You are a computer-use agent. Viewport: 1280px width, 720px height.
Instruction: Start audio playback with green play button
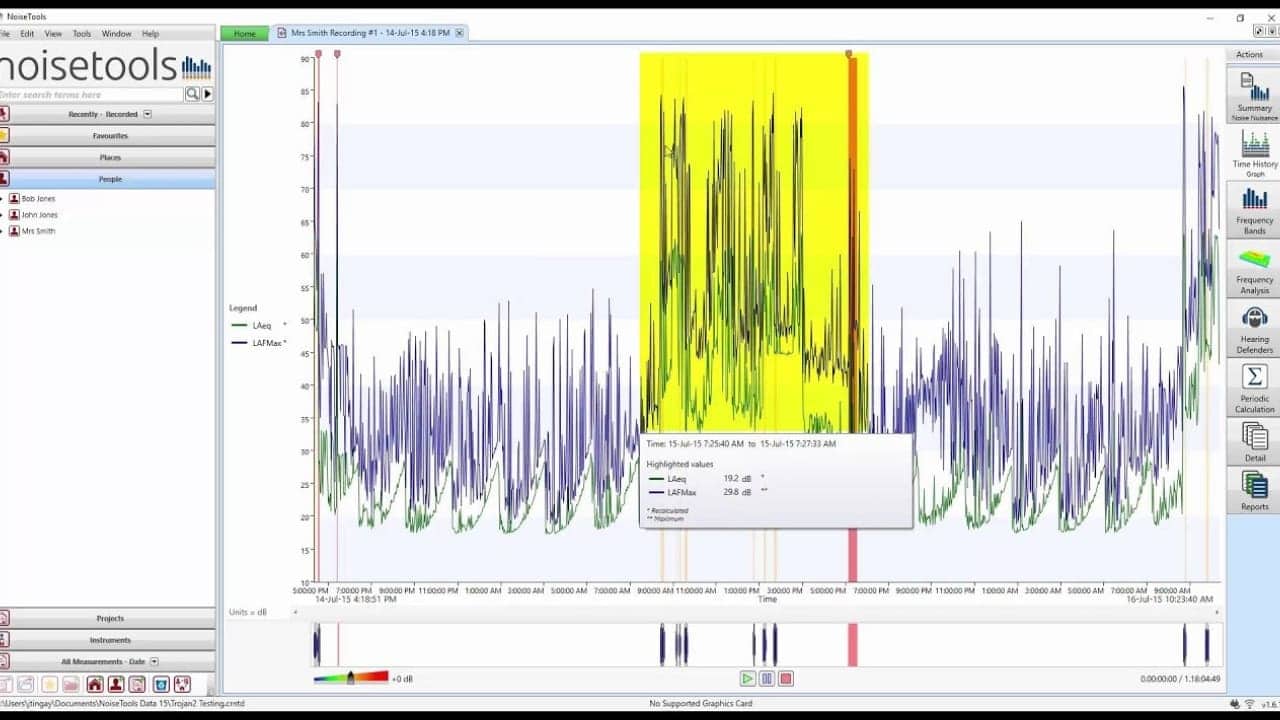(x=748, y=679)
